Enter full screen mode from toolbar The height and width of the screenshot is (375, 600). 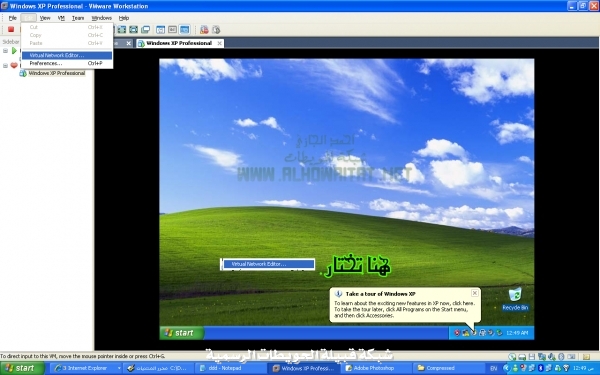click(x=122, y=29)
